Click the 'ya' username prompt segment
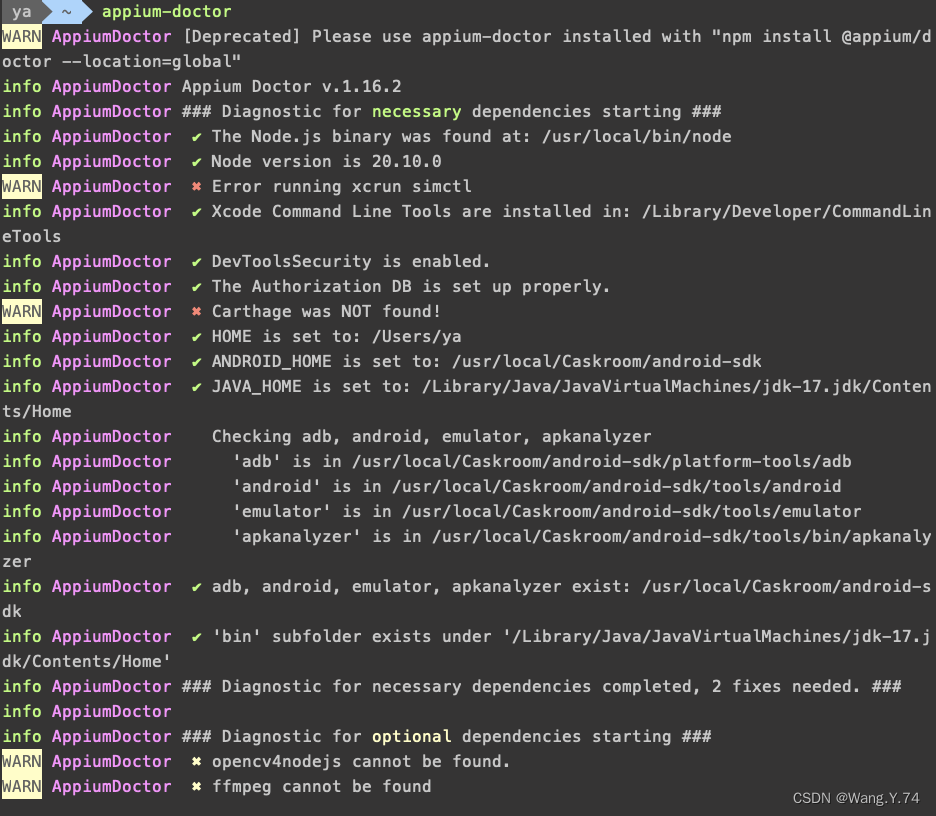Image resolution: width=936 pixels, height=816 pixels. tap(21, 11)
